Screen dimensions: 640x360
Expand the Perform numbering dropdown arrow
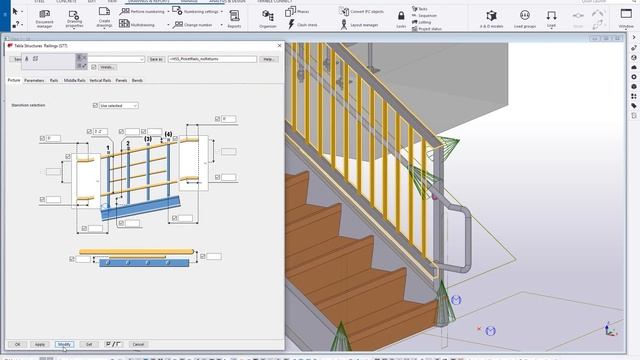point(168,12)
